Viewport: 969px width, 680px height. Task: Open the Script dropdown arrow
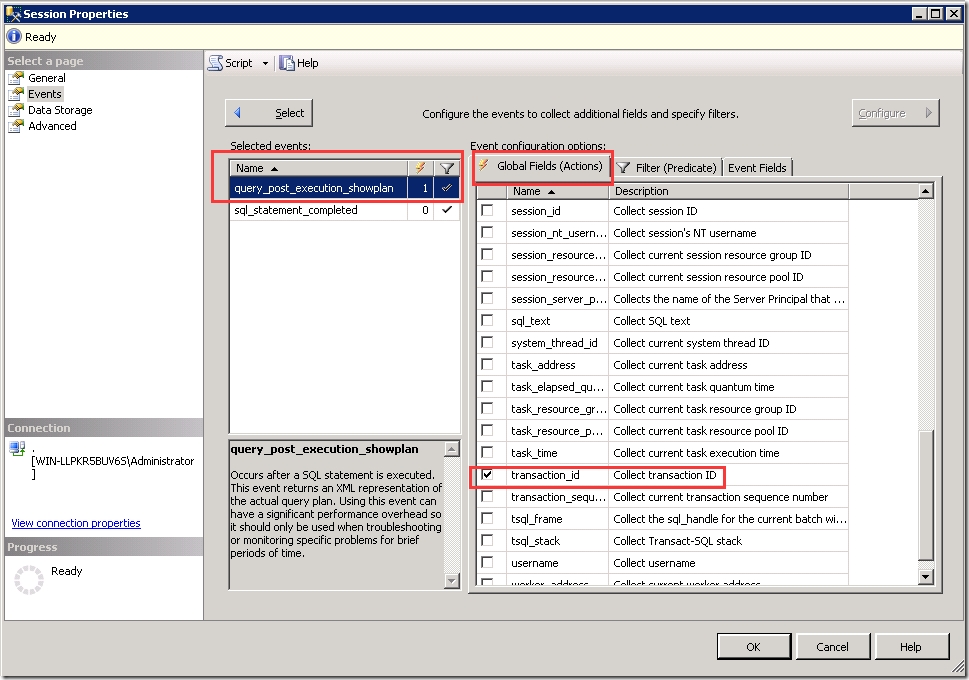coord(266,63)
